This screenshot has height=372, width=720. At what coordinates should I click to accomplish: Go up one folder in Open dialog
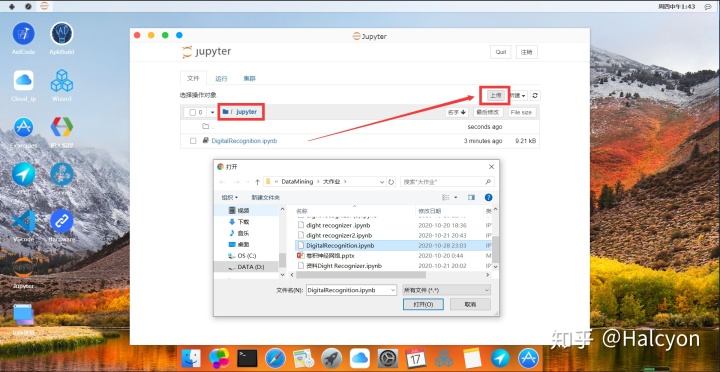(258, 182)
